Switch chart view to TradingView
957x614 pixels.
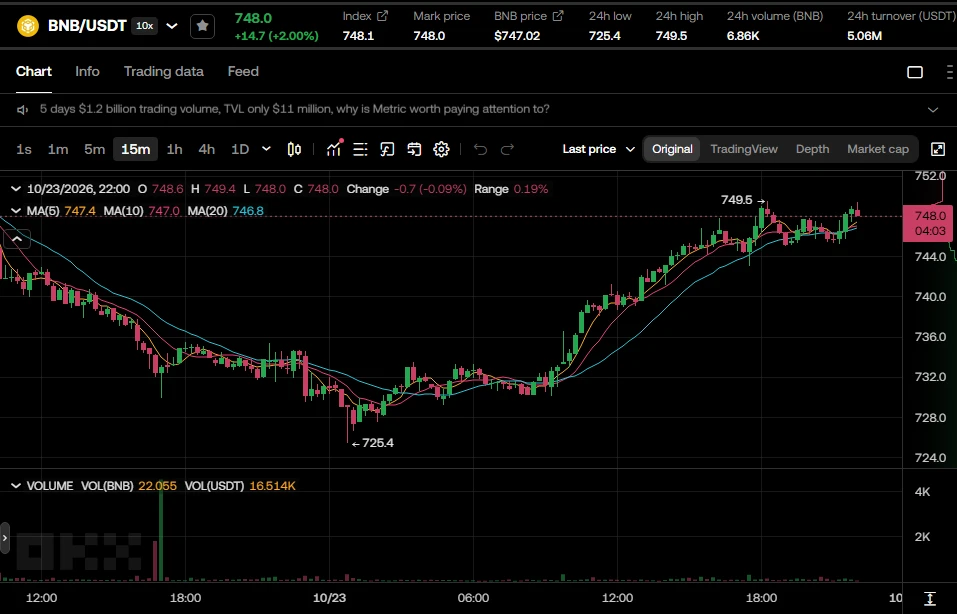(x=744, y=150)
